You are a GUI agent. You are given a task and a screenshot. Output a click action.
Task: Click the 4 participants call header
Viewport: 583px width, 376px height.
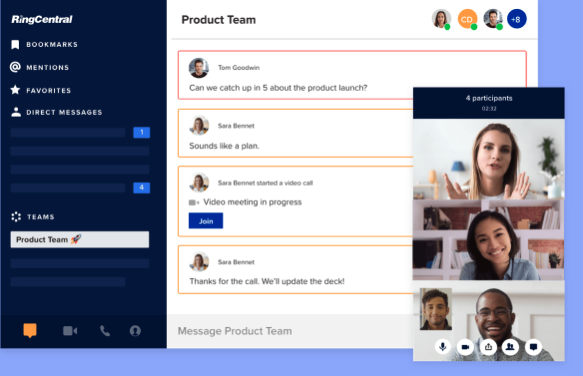[x=489, y=98]
